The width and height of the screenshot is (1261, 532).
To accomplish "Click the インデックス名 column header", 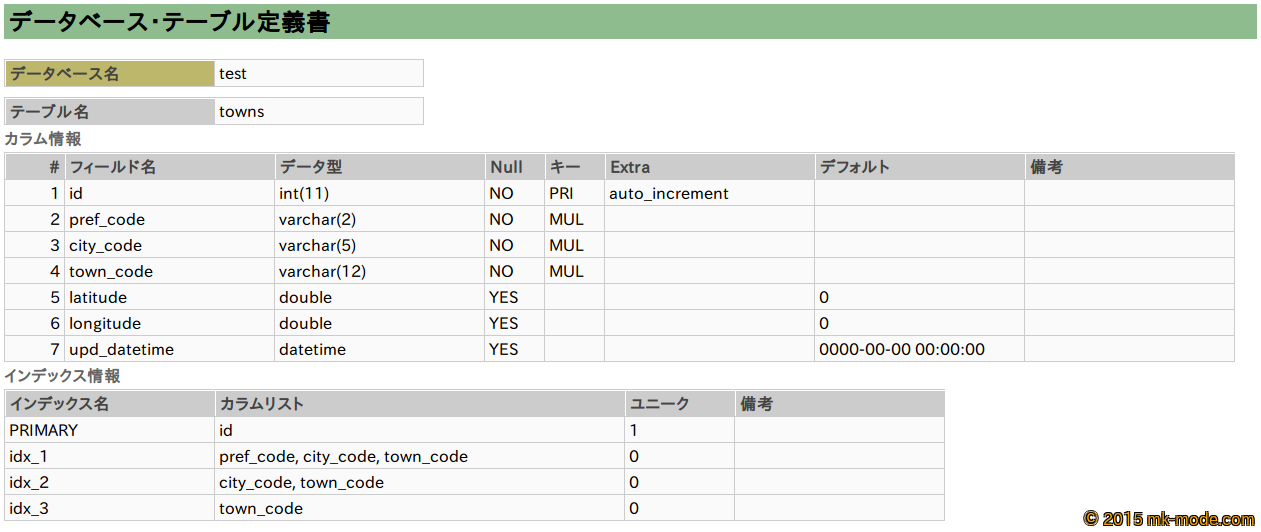I will (x=59, y=404).
